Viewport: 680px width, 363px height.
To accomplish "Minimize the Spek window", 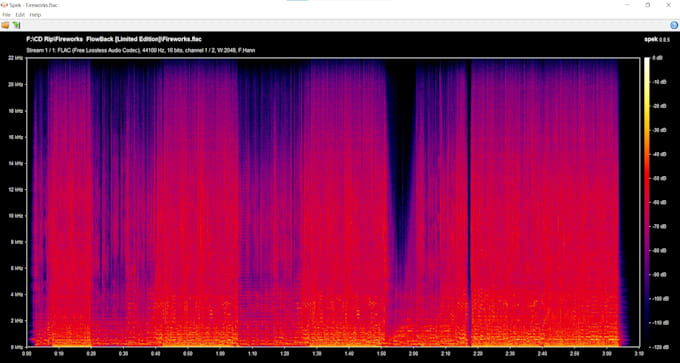I will point(628,5).
